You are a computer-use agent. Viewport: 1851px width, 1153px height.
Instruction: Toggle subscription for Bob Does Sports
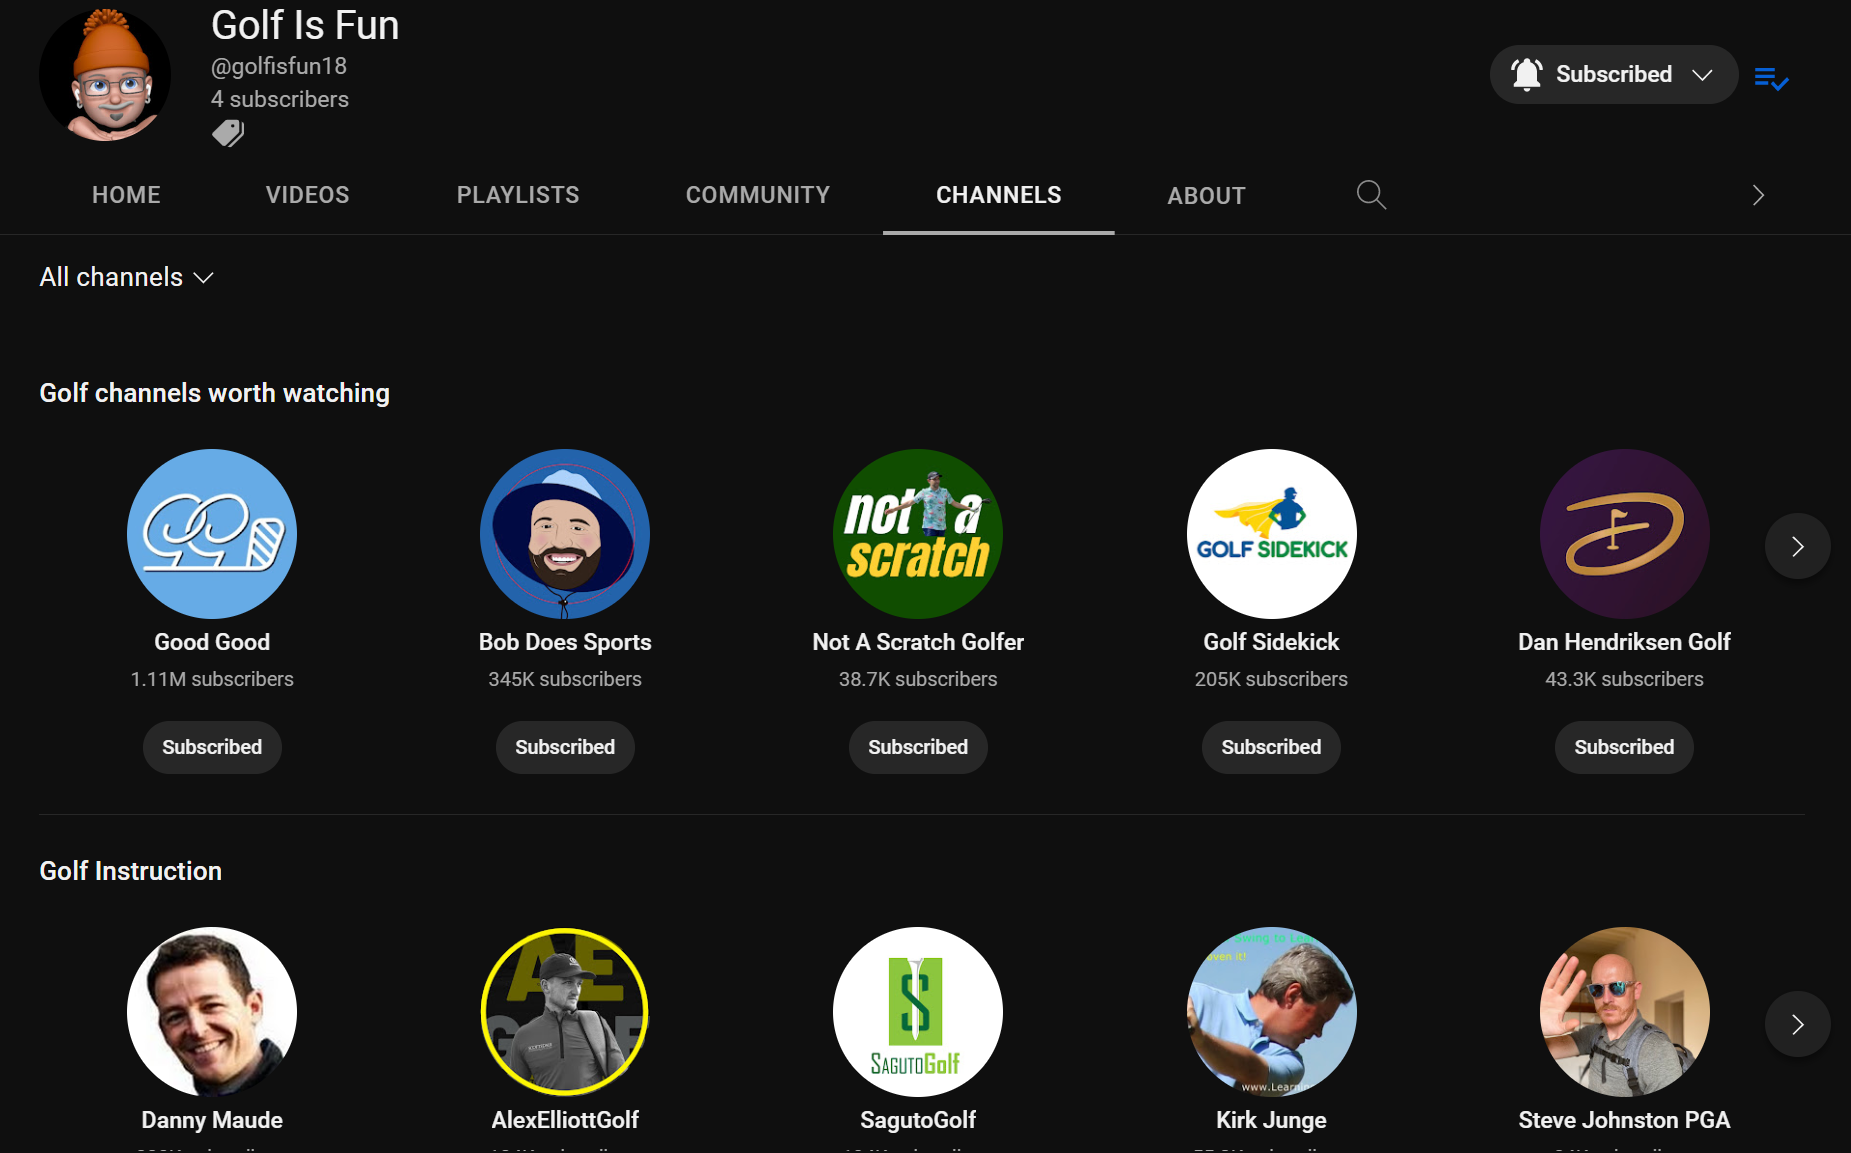pos(565,747)
